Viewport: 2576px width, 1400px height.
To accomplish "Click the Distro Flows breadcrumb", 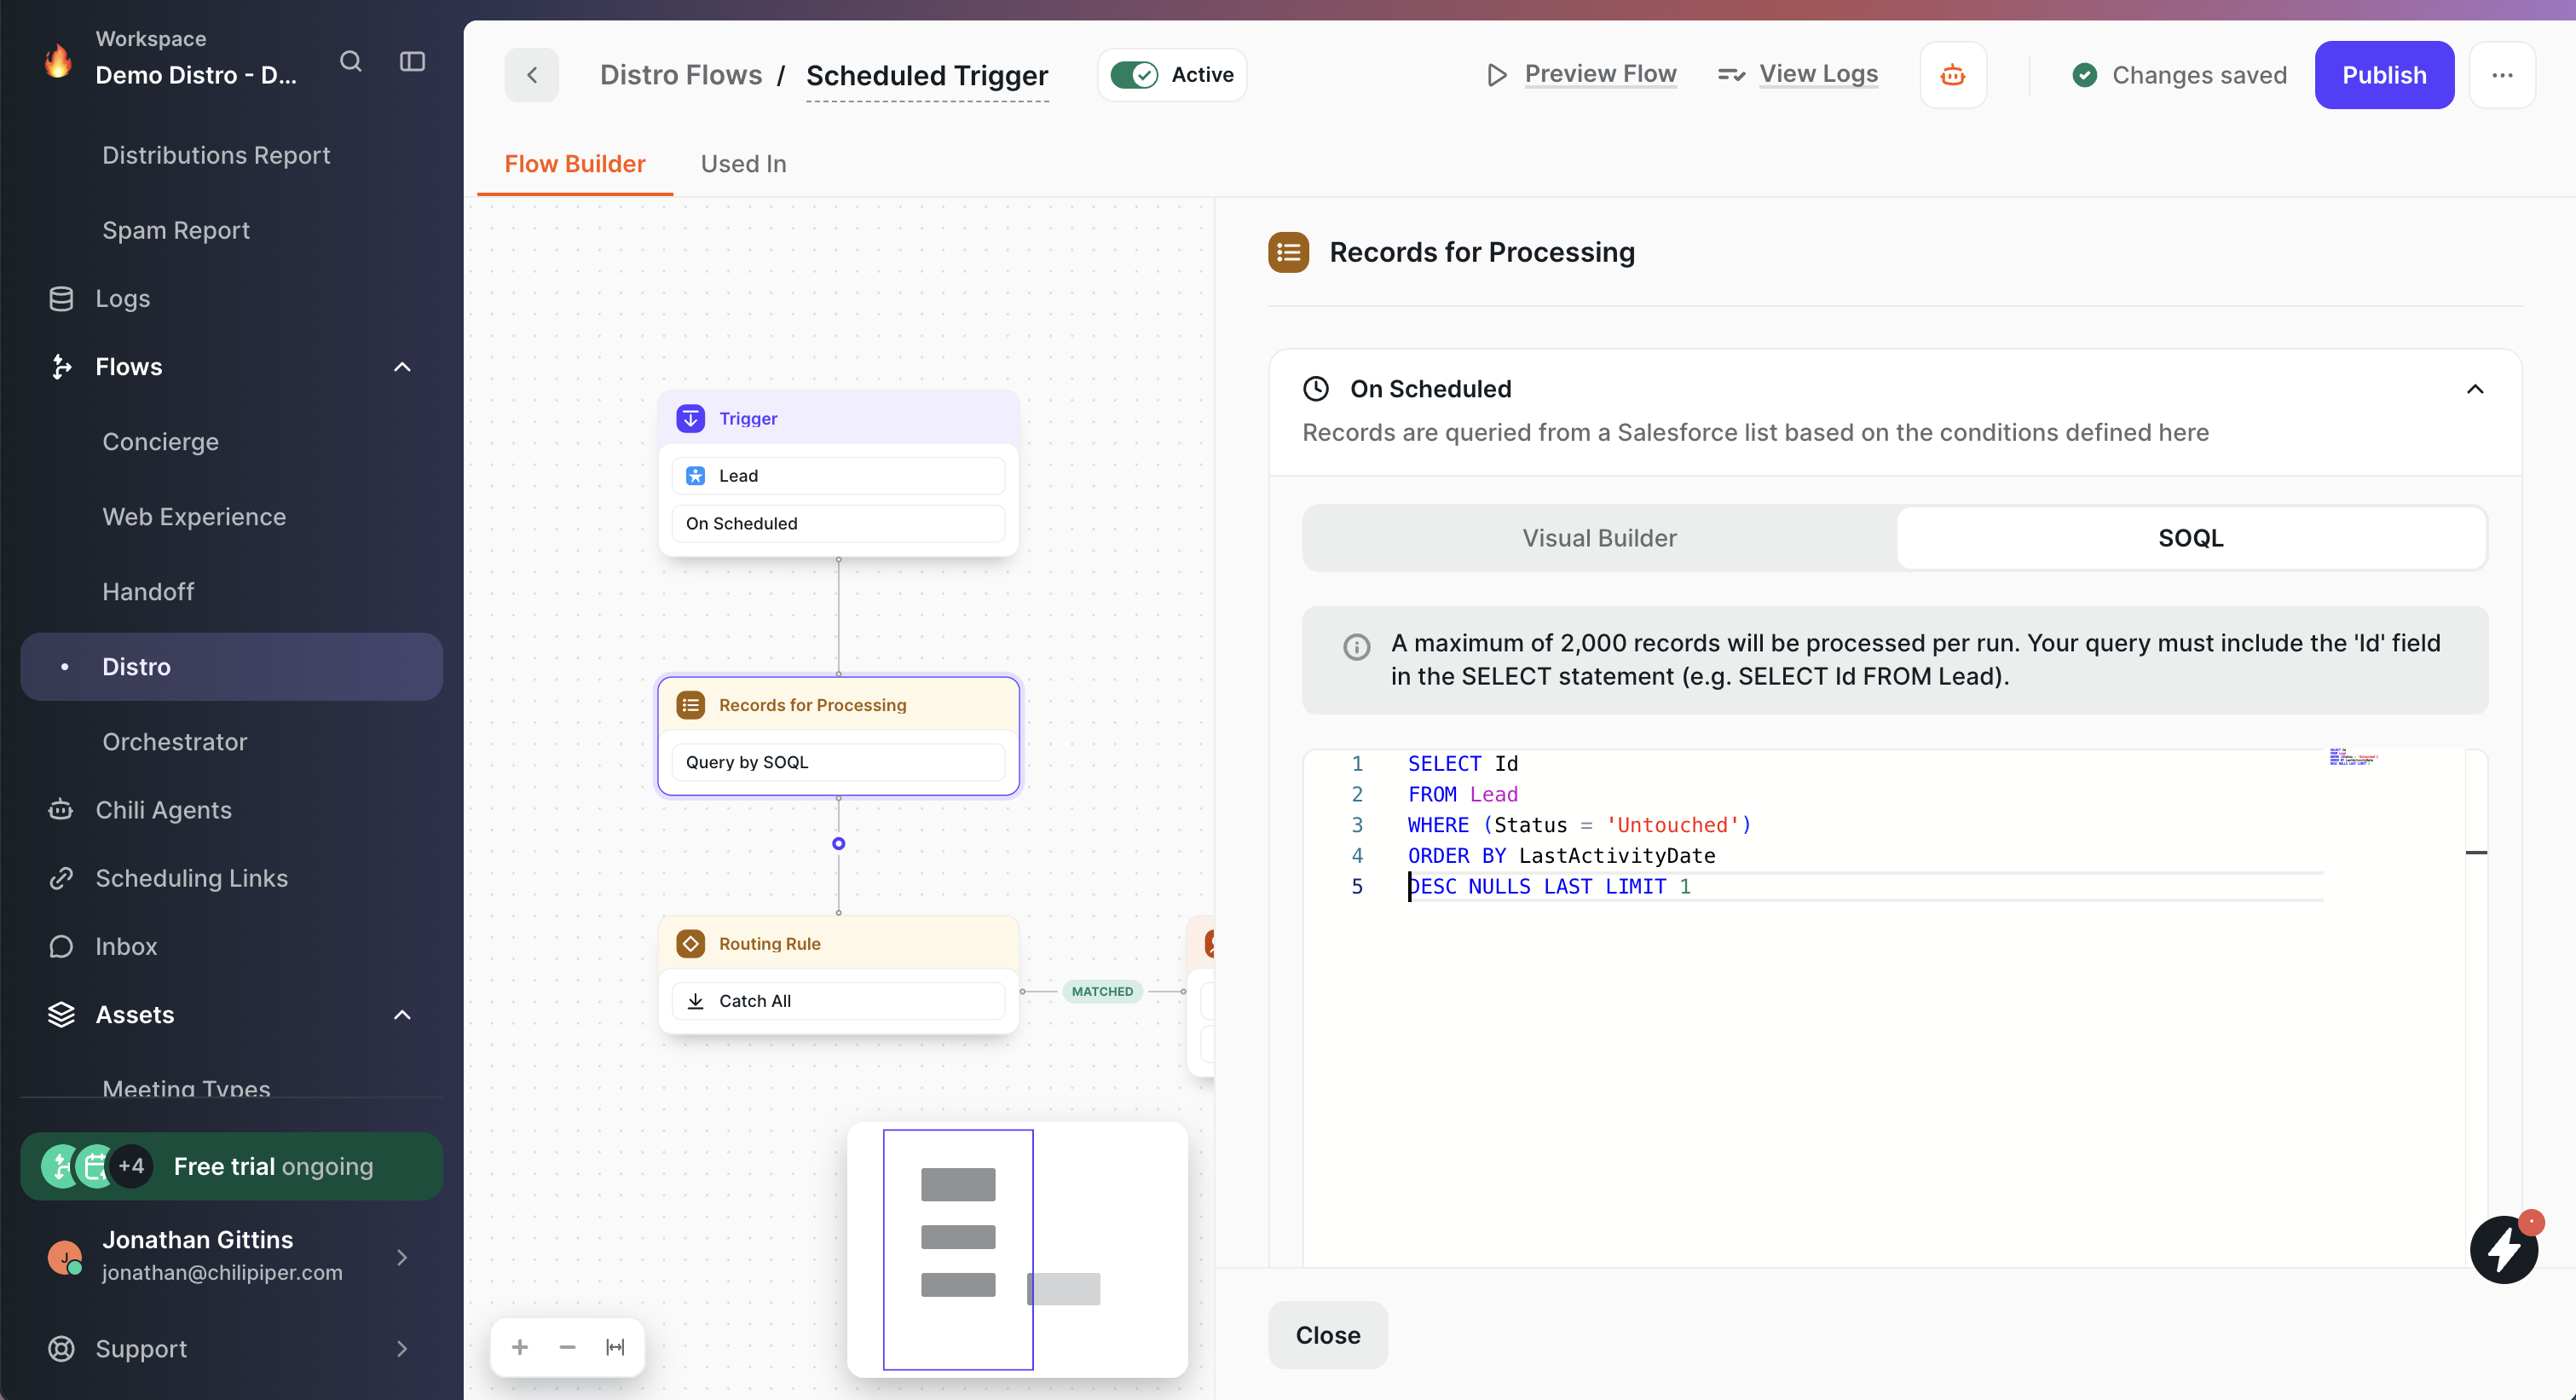I will click(x=681, y=75).
